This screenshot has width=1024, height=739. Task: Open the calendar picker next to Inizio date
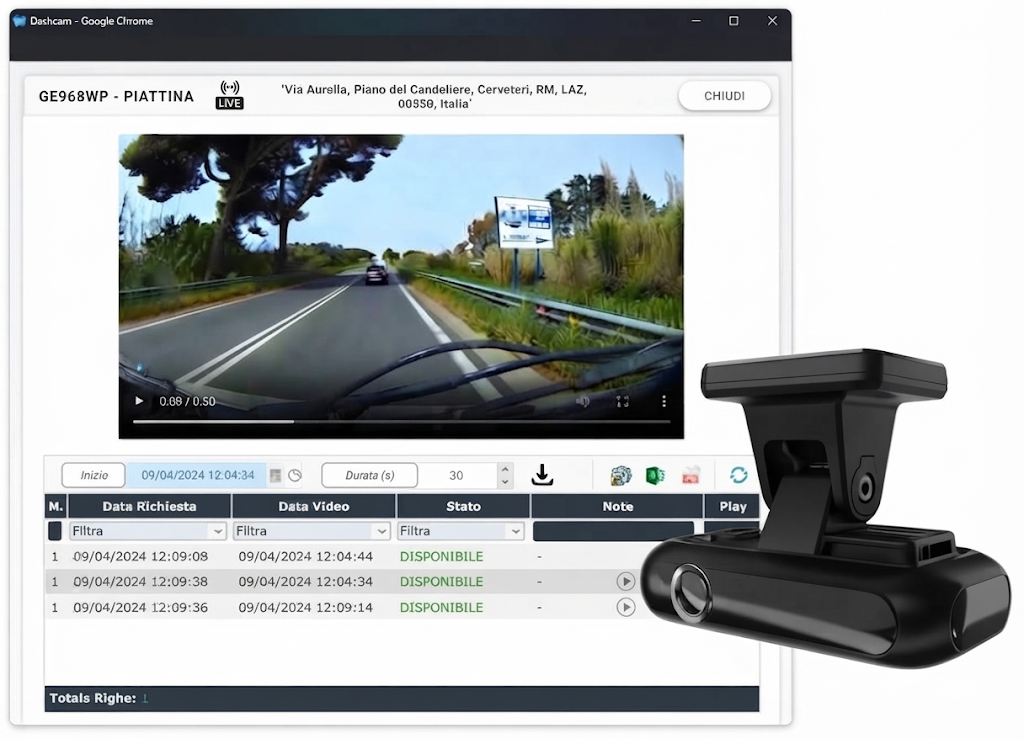tap(276, 475)
